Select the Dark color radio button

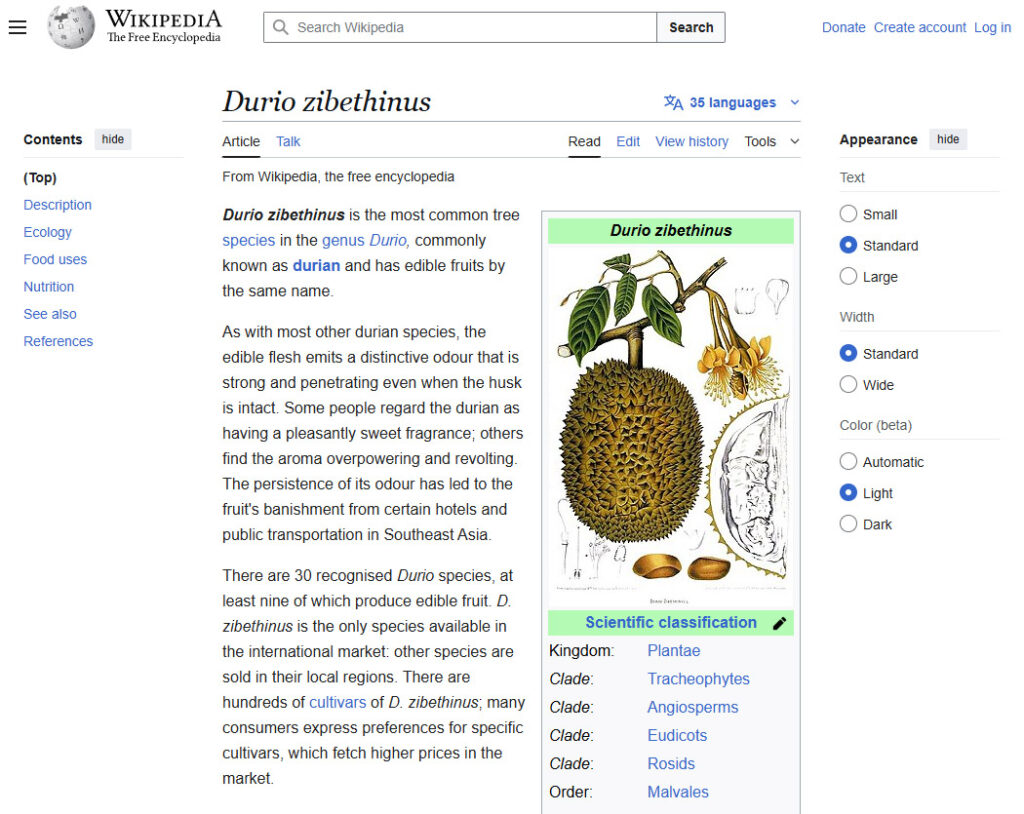848,524
